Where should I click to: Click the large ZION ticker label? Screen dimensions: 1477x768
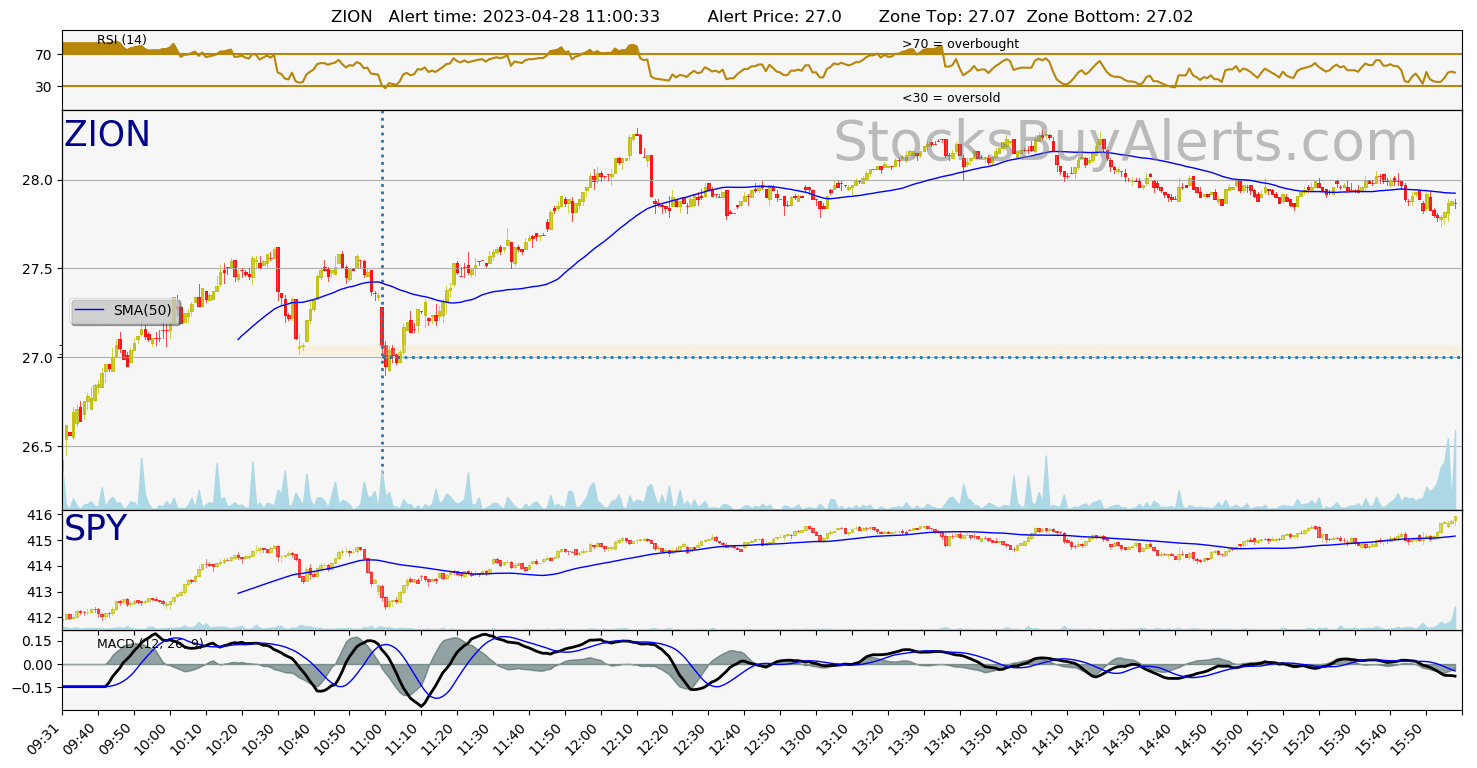(x=107, y=135)
